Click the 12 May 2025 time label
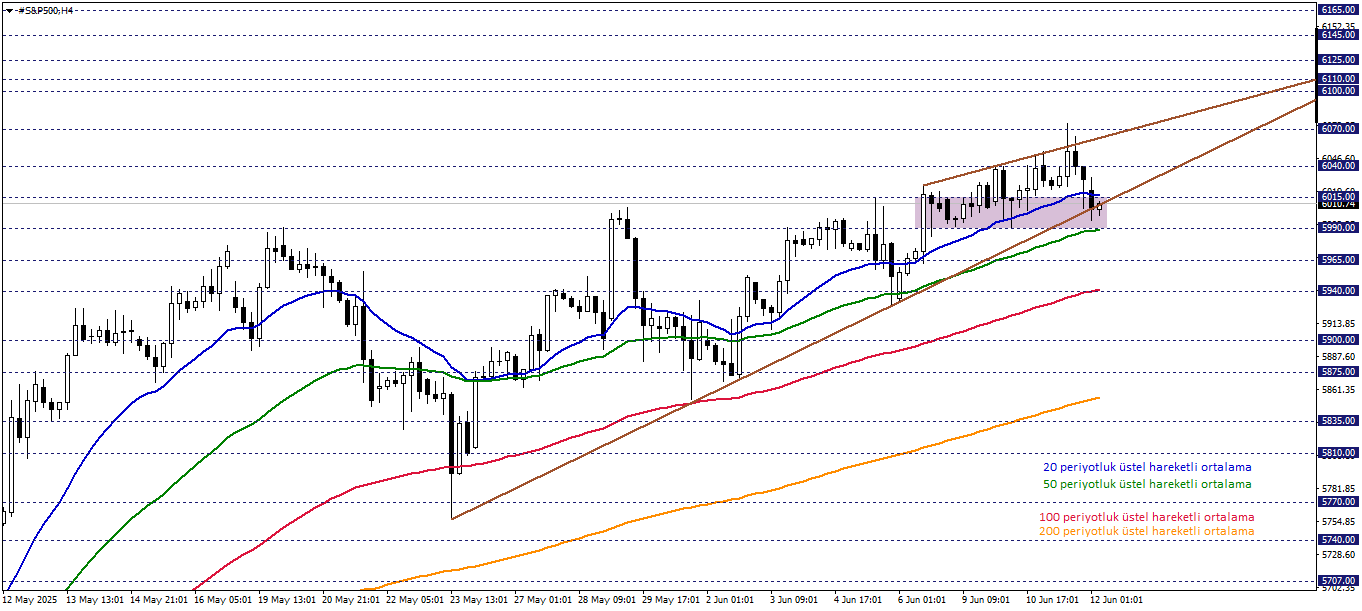The height and width of the screenshot is (611, 1362). click(30, 600)
